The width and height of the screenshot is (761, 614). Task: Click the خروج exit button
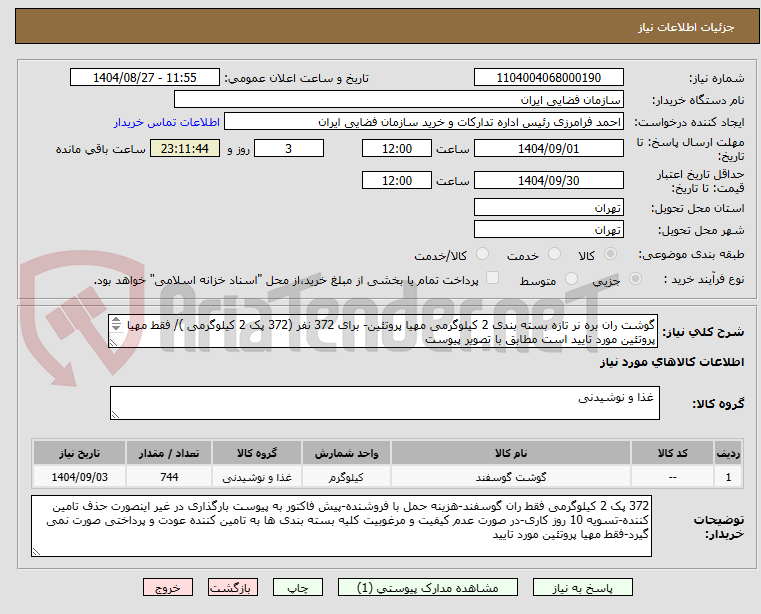[x=168, y=587]
